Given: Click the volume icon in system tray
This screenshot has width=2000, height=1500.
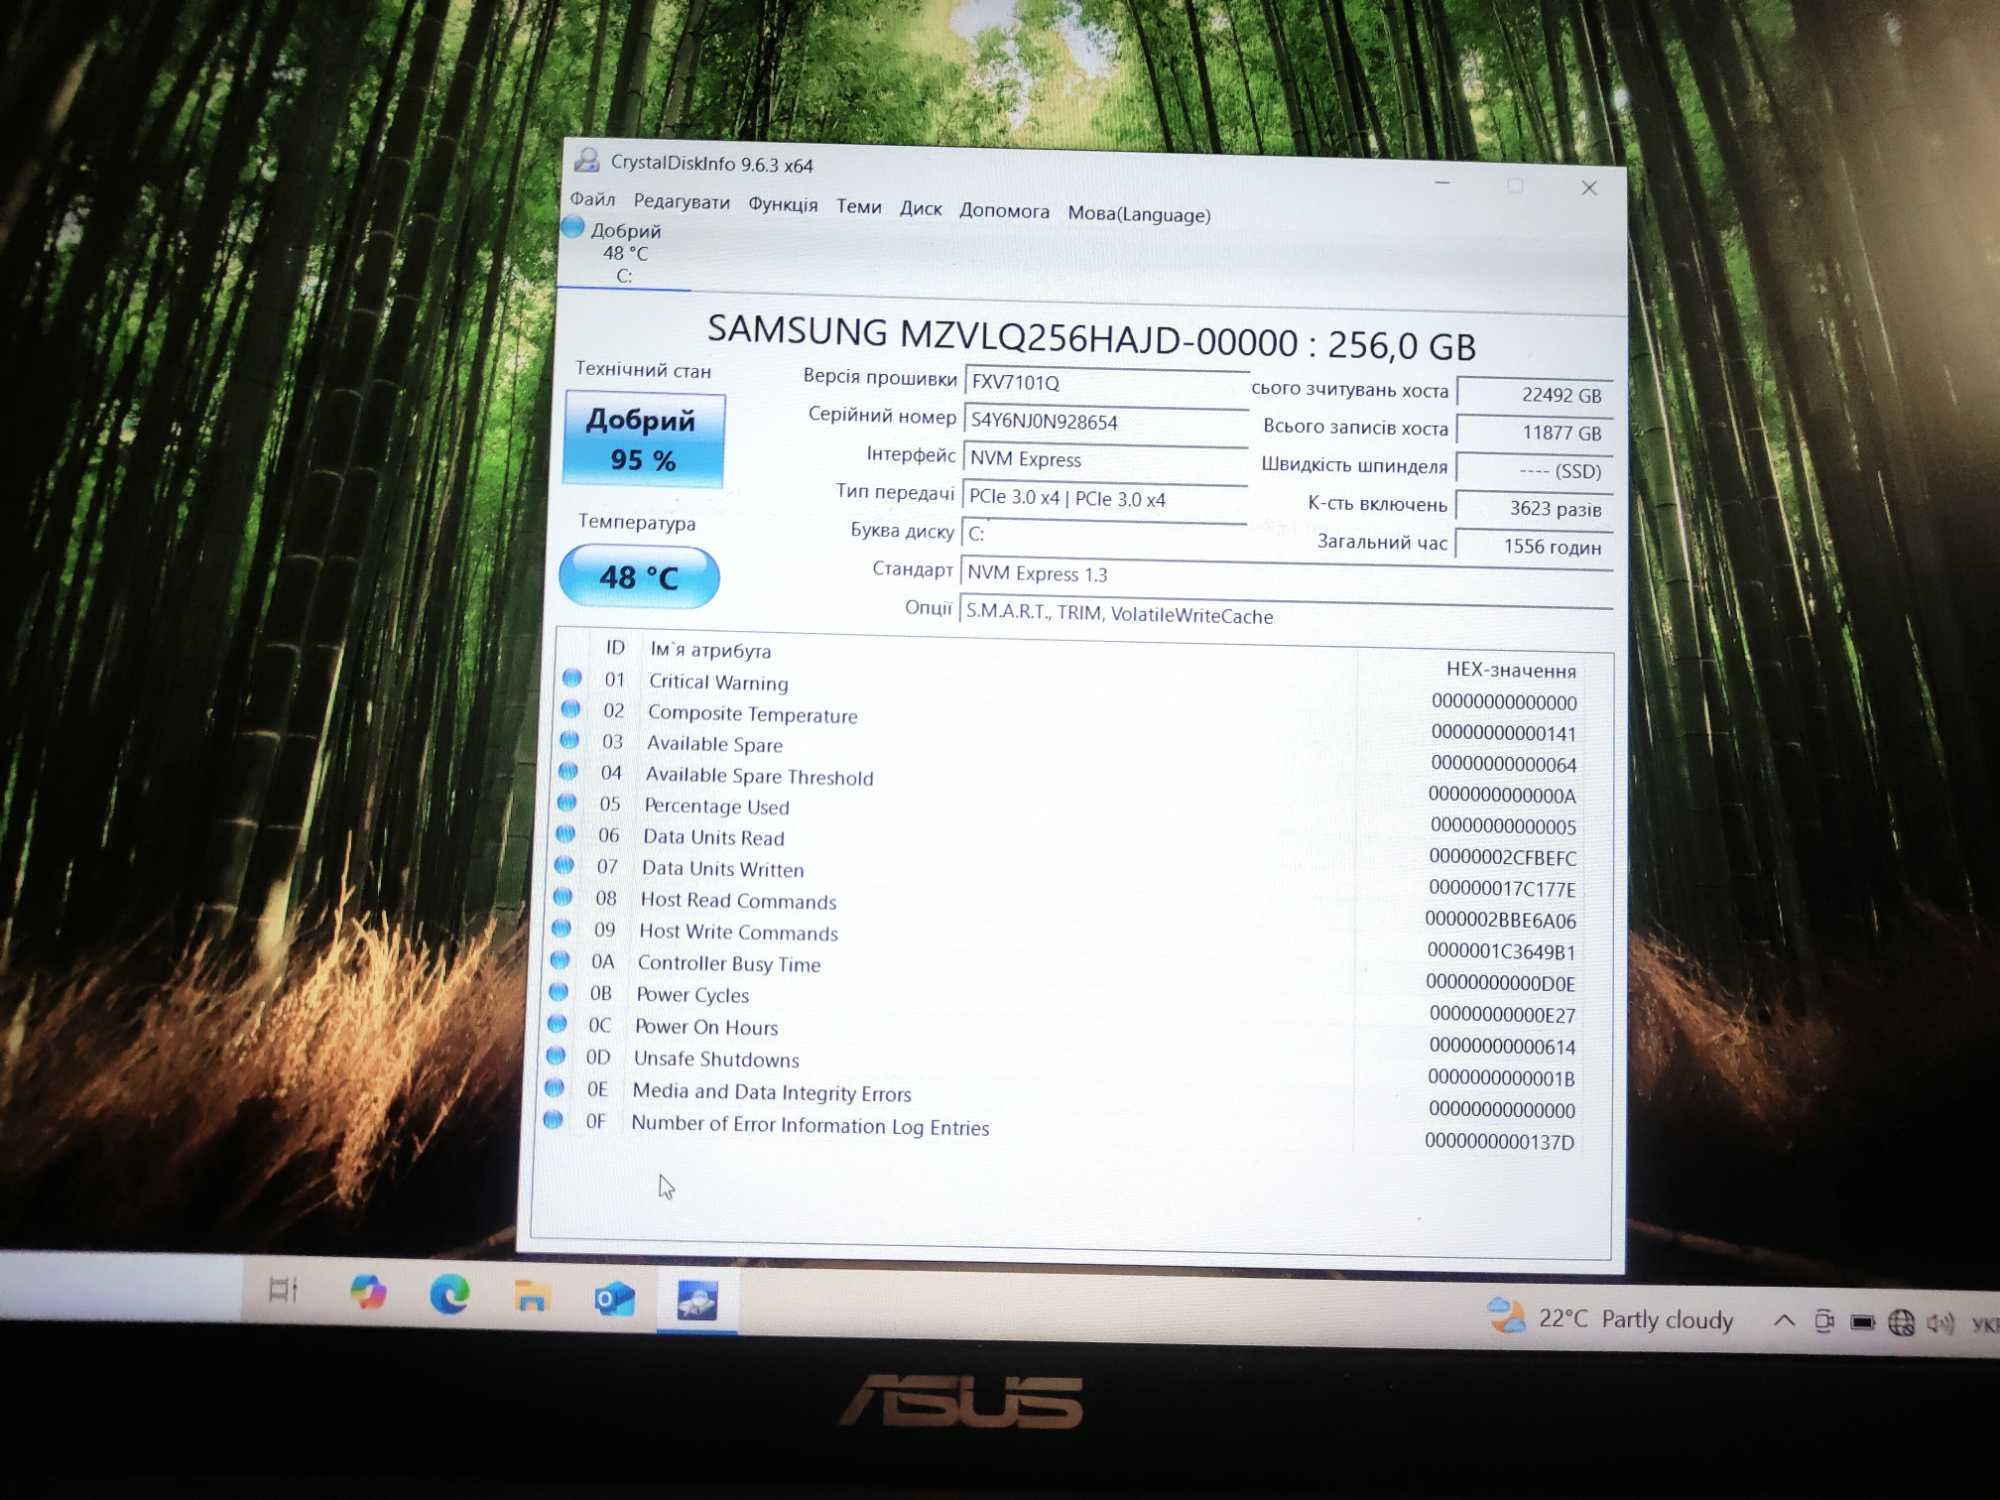Looking at the screenshot, I should (x=1940, y=1324).
